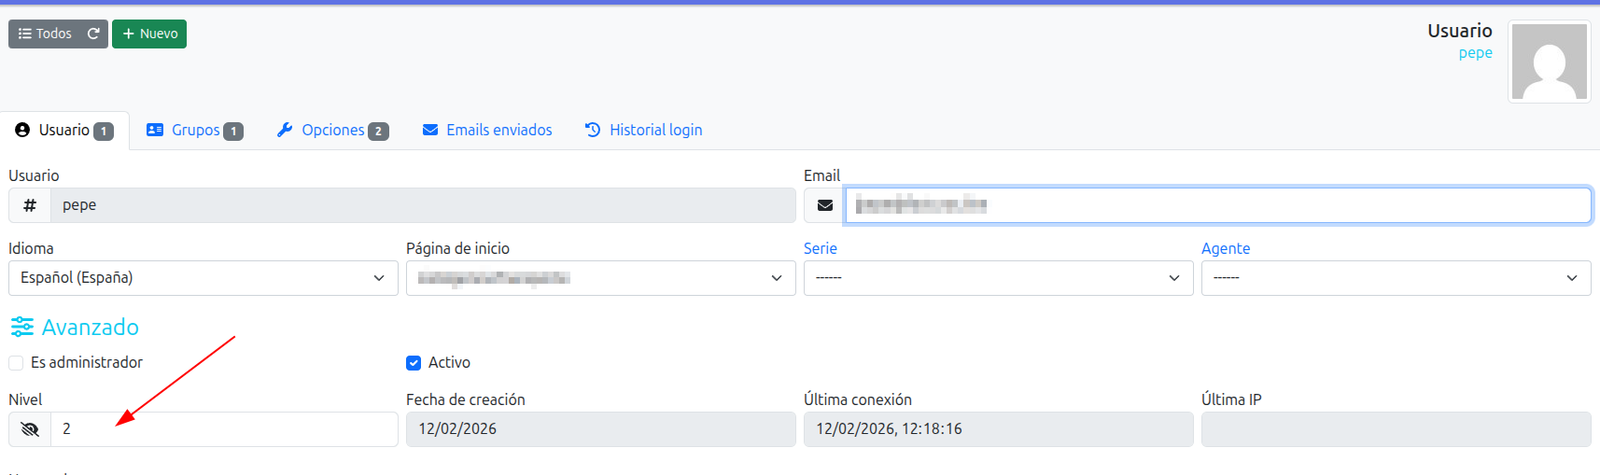Click the id card icon on Grupos tab

155,130
